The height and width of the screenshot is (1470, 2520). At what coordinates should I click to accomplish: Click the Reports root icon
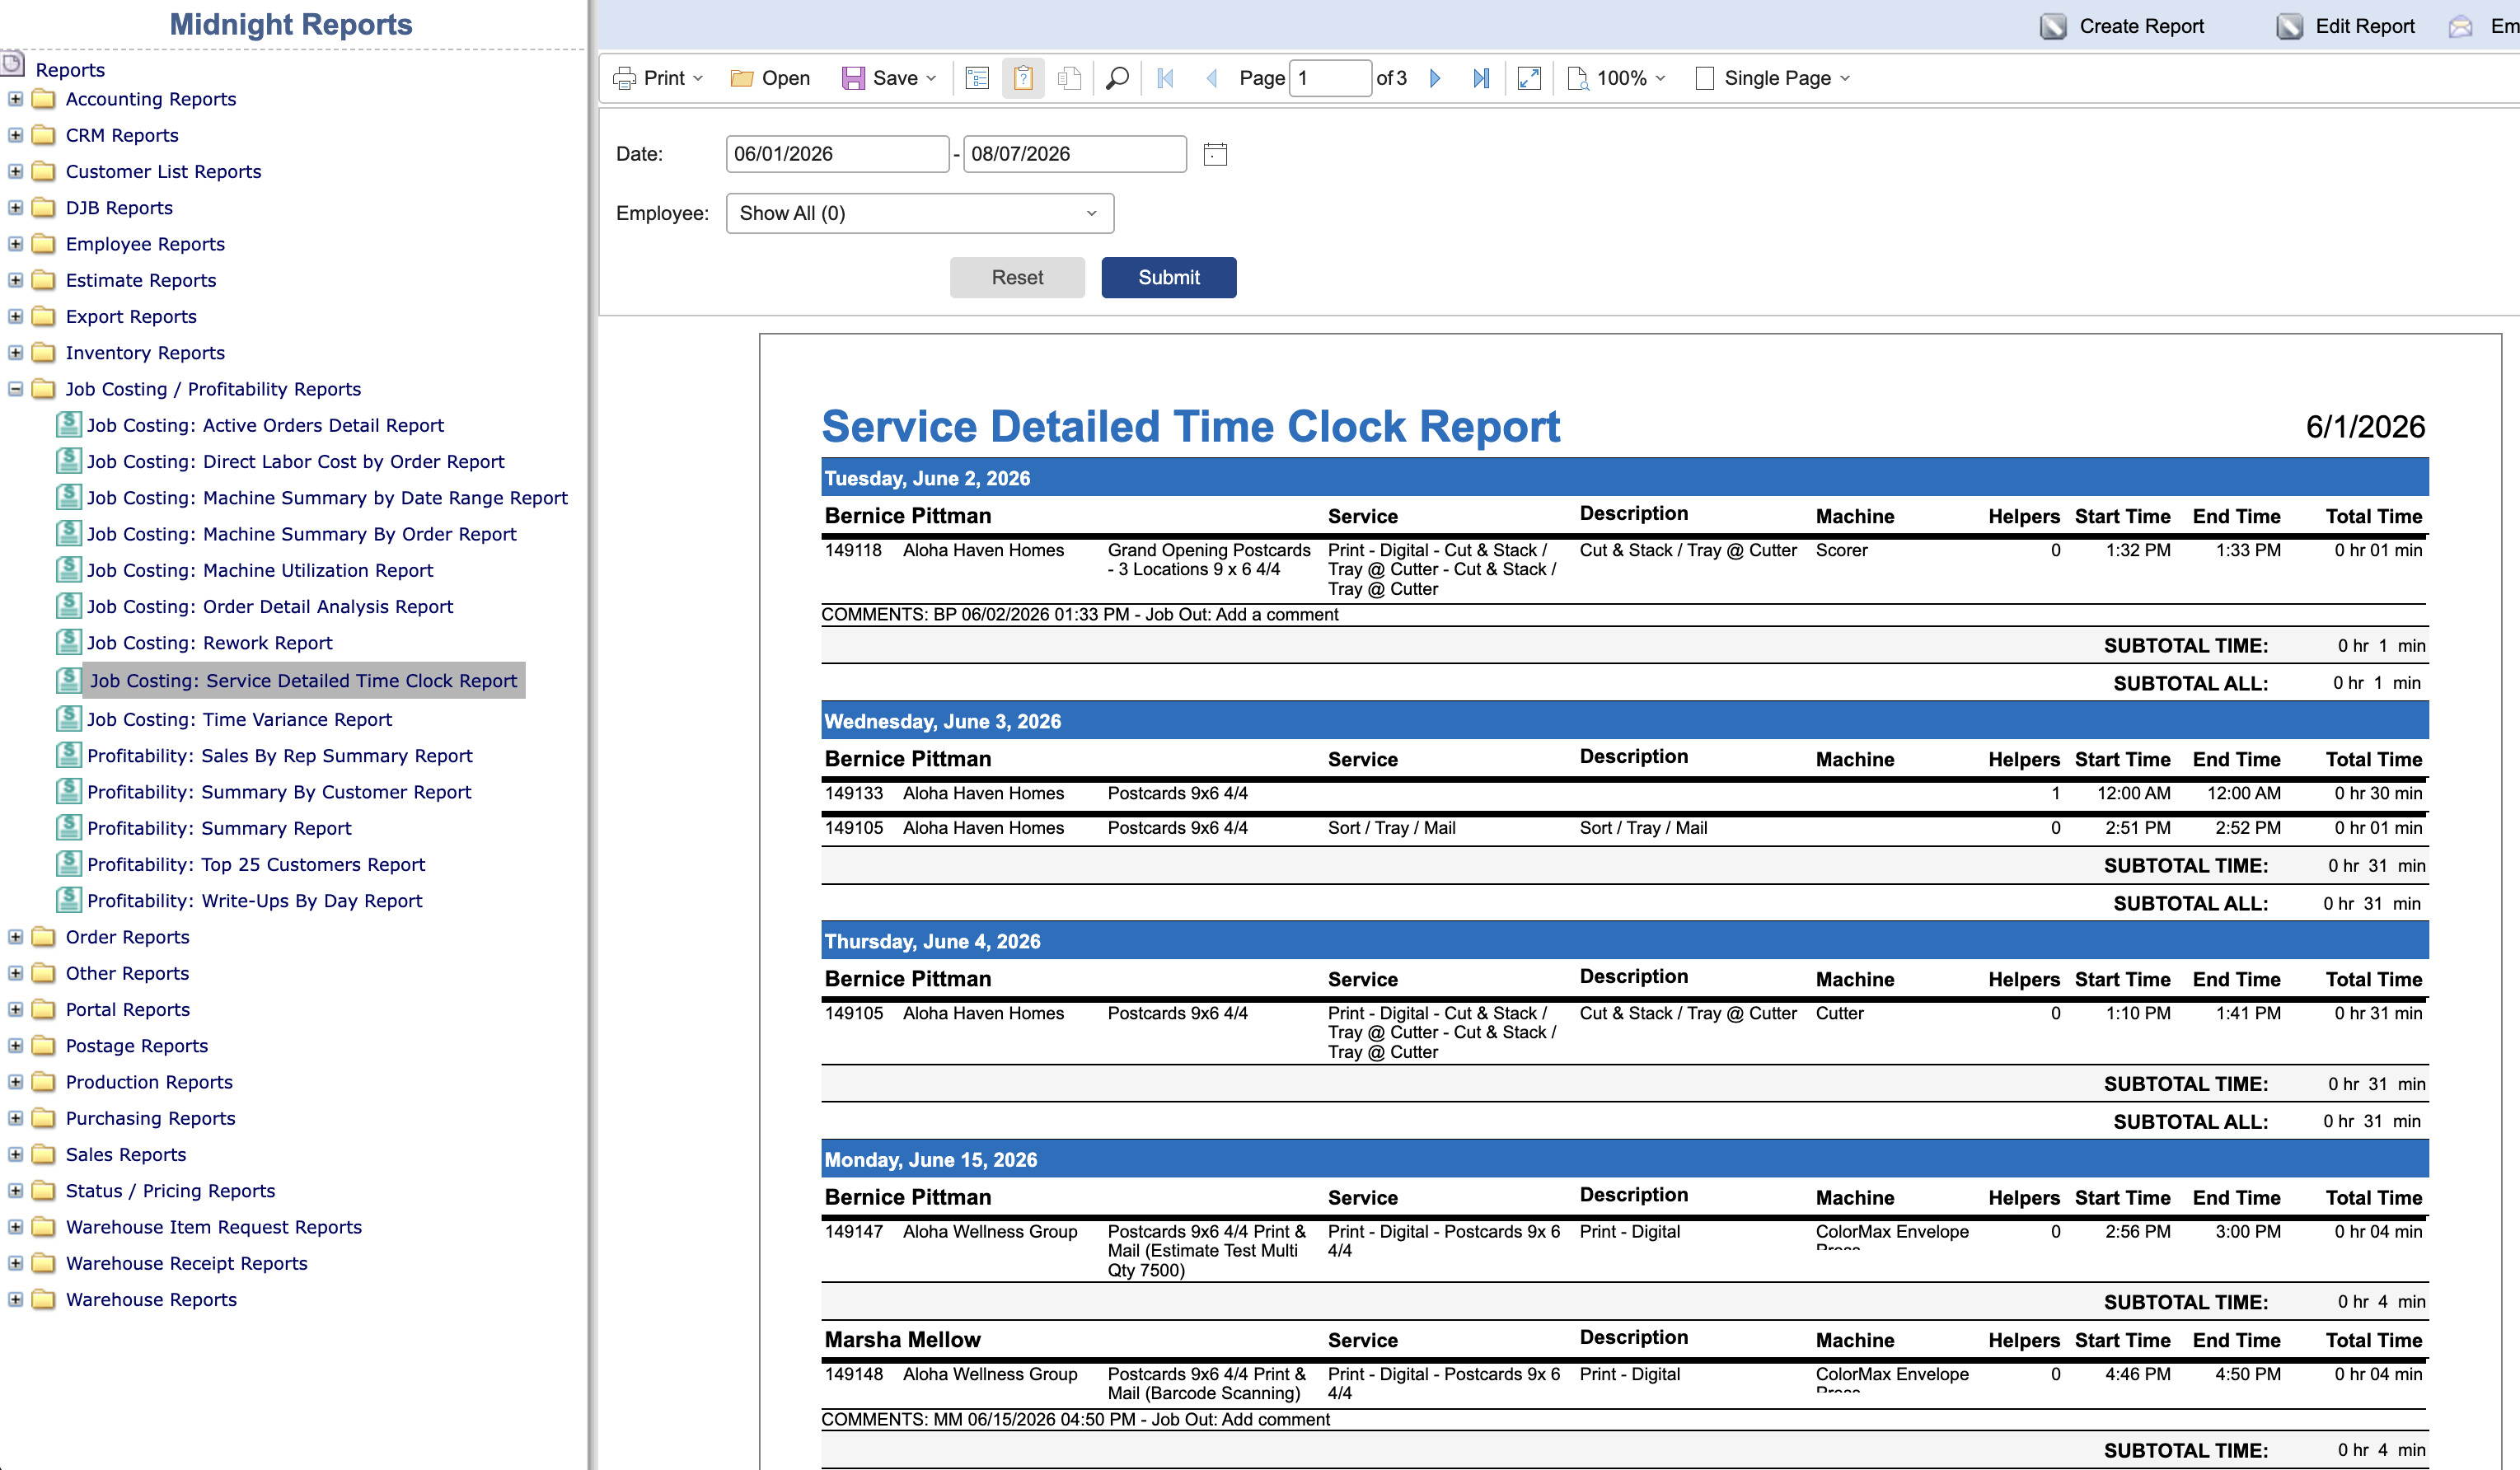pos(12,66)
